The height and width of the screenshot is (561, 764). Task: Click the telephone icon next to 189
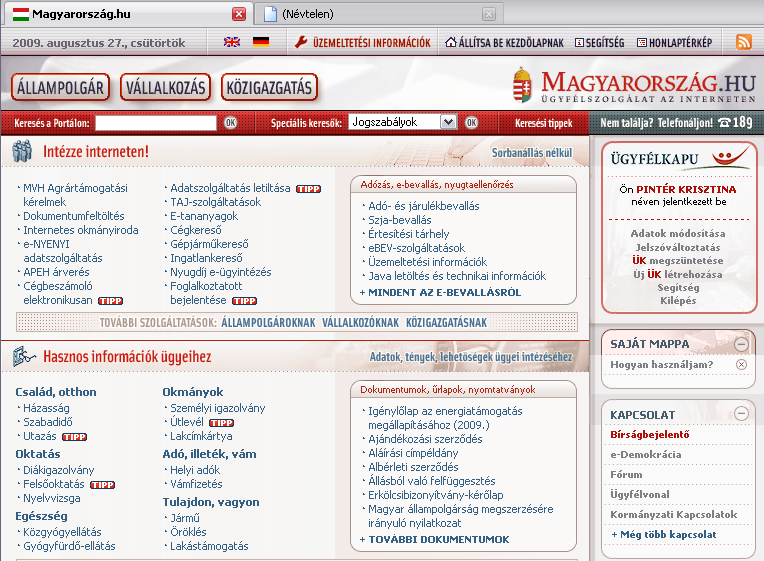point(725,123)
